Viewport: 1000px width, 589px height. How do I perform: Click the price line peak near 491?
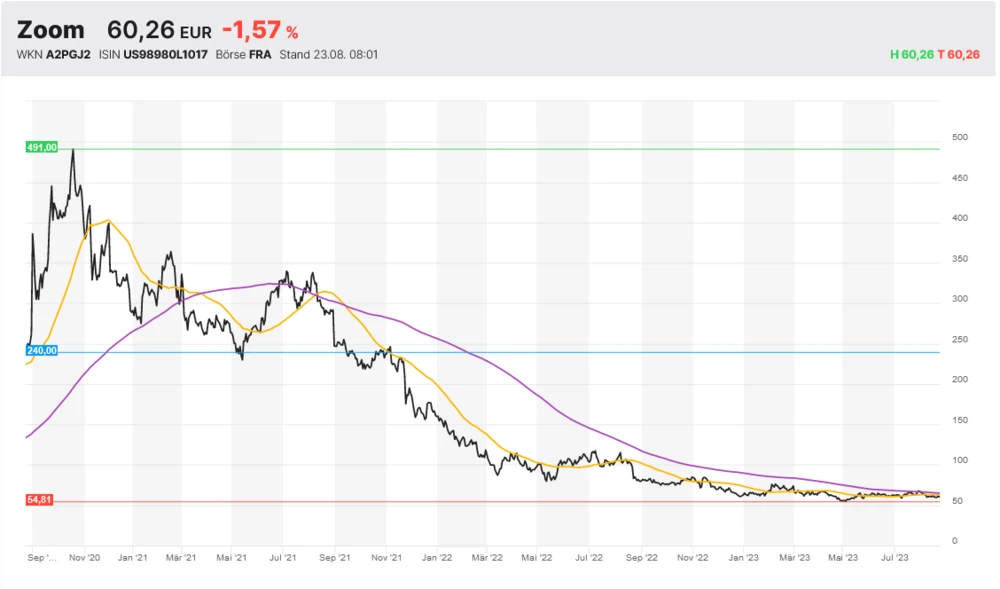tap(72, 152)
